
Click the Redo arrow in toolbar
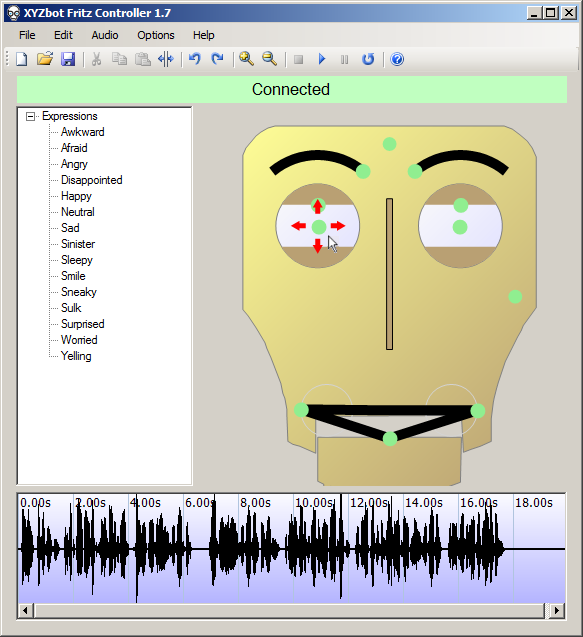click(218, 59)
